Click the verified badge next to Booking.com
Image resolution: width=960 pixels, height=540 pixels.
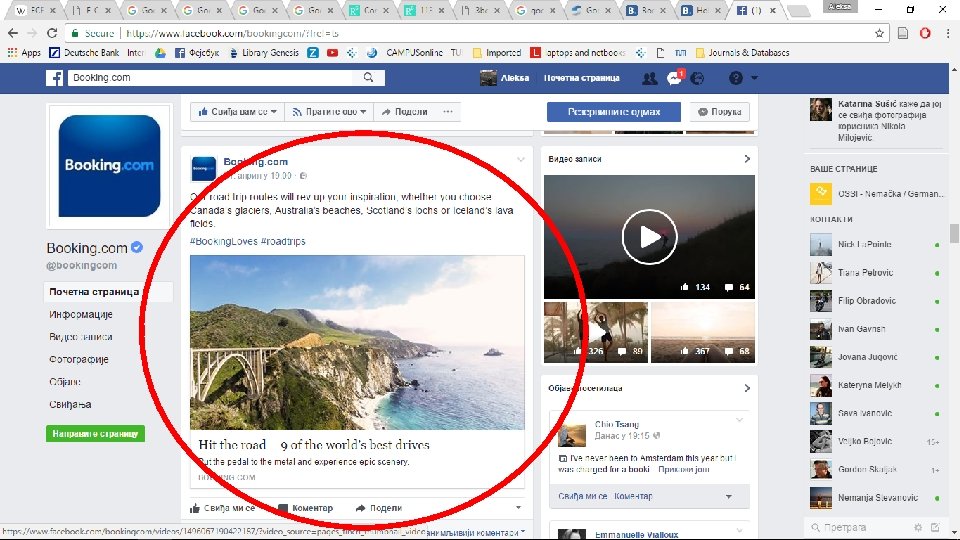click(137, 247)
